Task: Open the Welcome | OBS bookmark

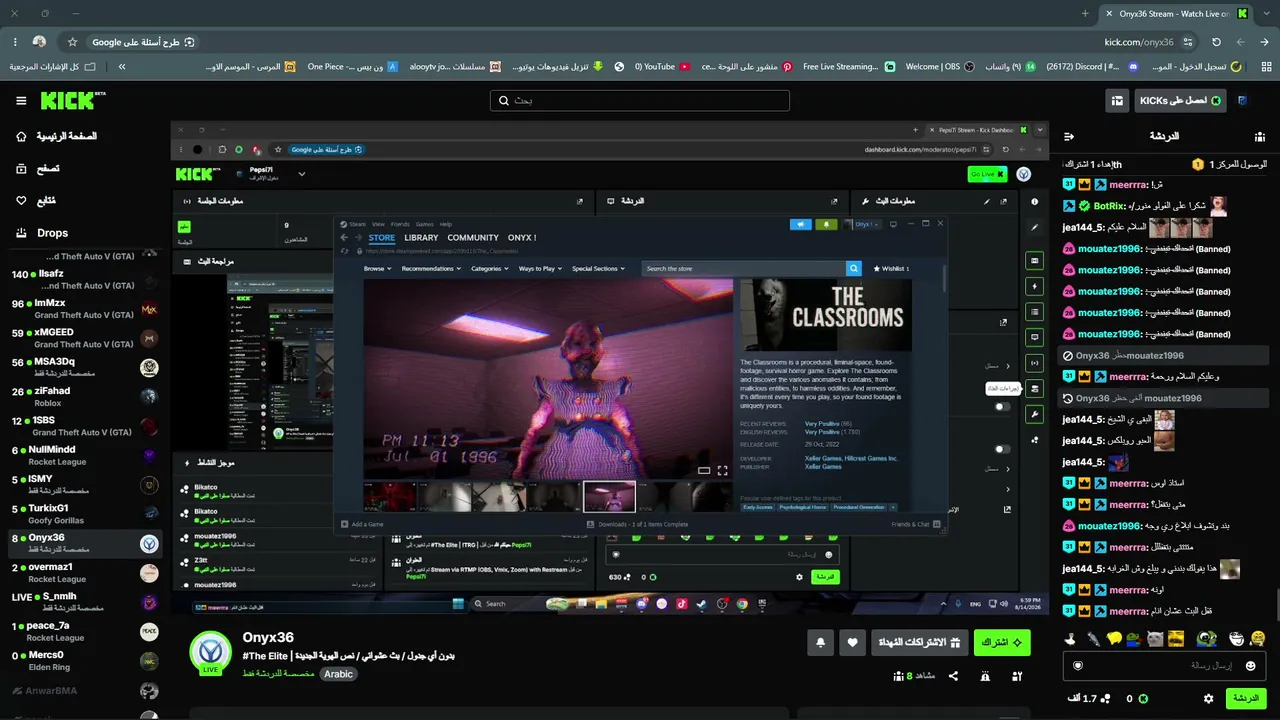Action: pos(940,67)
